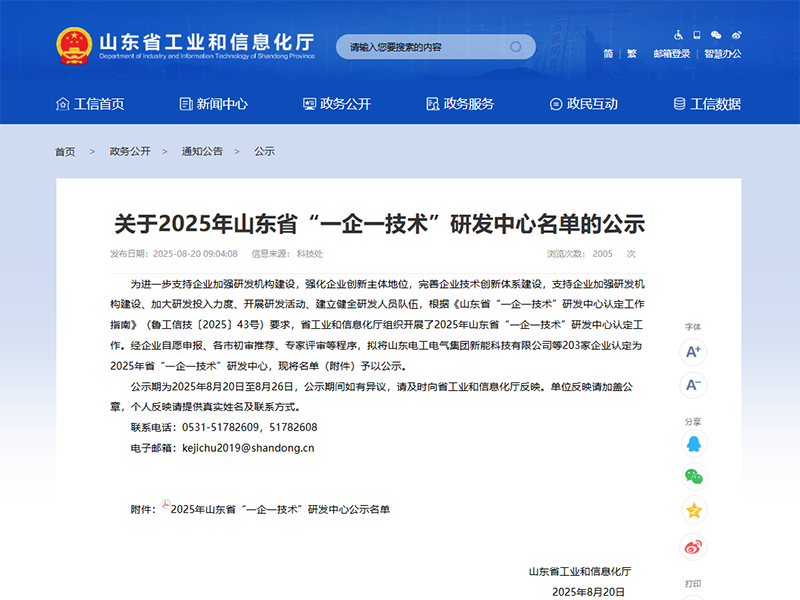Open the mobile version icon
The height and width of the screenshot is (600, 800).
(696, 35)
